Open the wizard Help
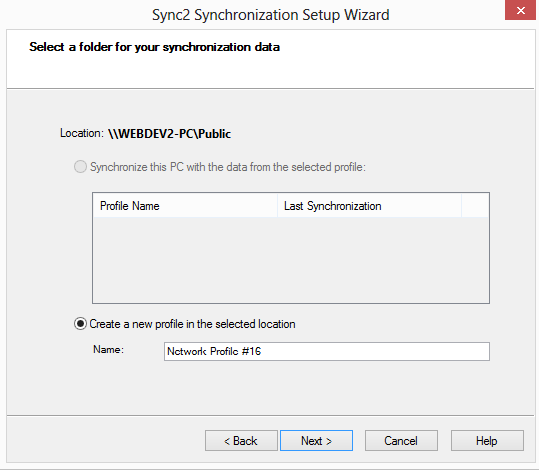The width and height of the screenshot is (539, 470). (x=487, y=440)
